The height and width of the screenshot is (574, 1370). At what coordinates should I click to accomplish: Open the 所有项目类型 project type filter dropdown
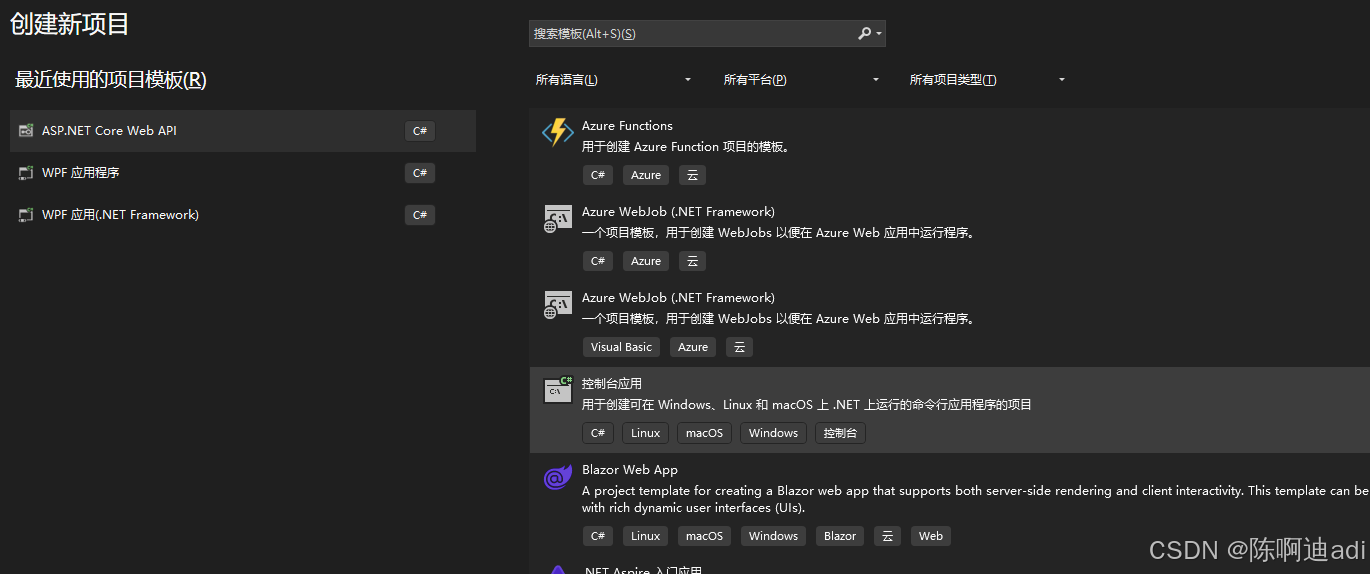click(x=987, y=80)
